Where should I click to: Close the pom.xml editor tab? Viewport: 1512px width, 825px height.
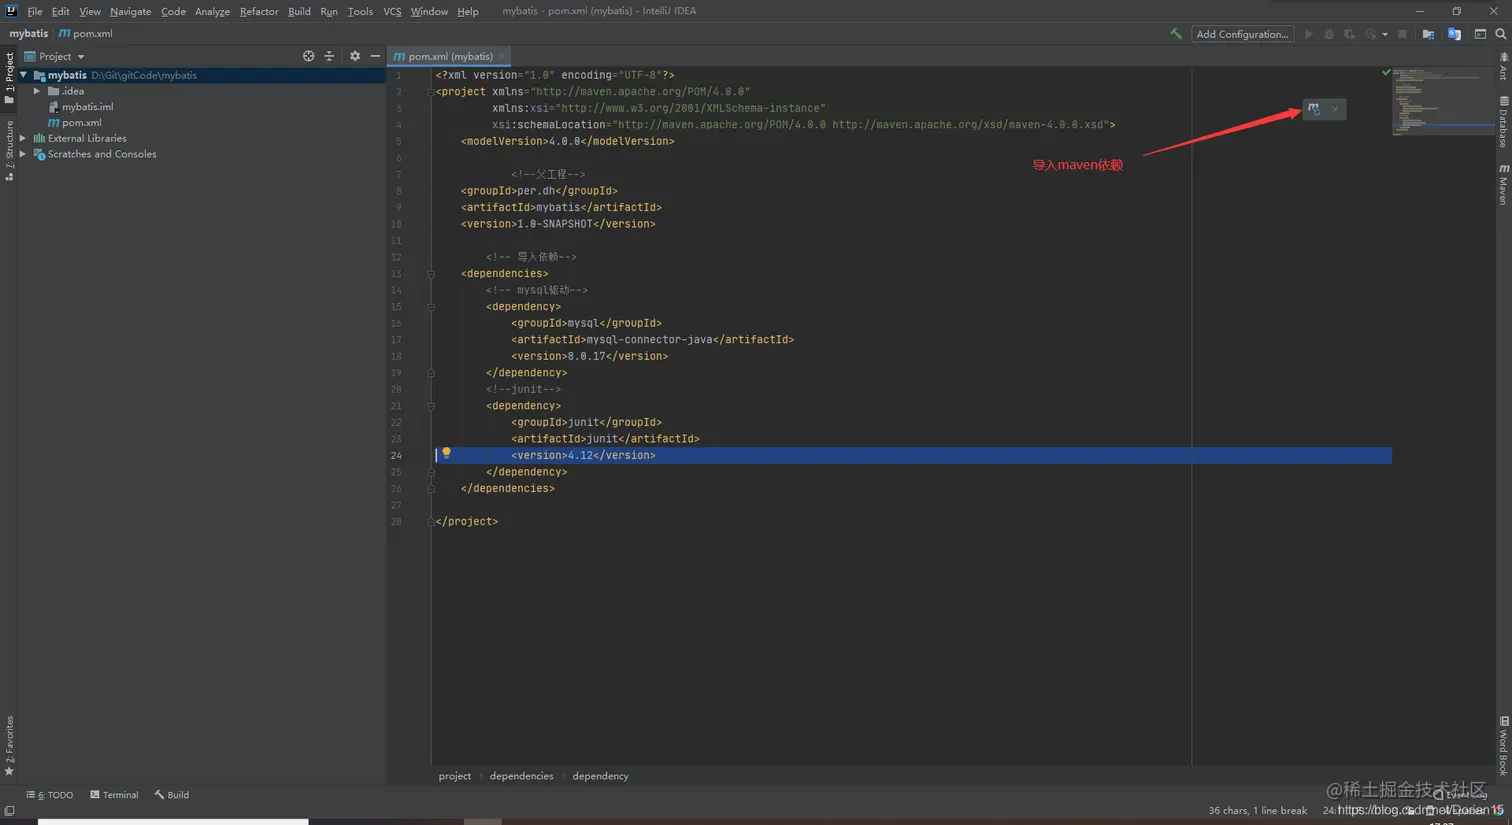pyautogui.click(x=502, y=56)
